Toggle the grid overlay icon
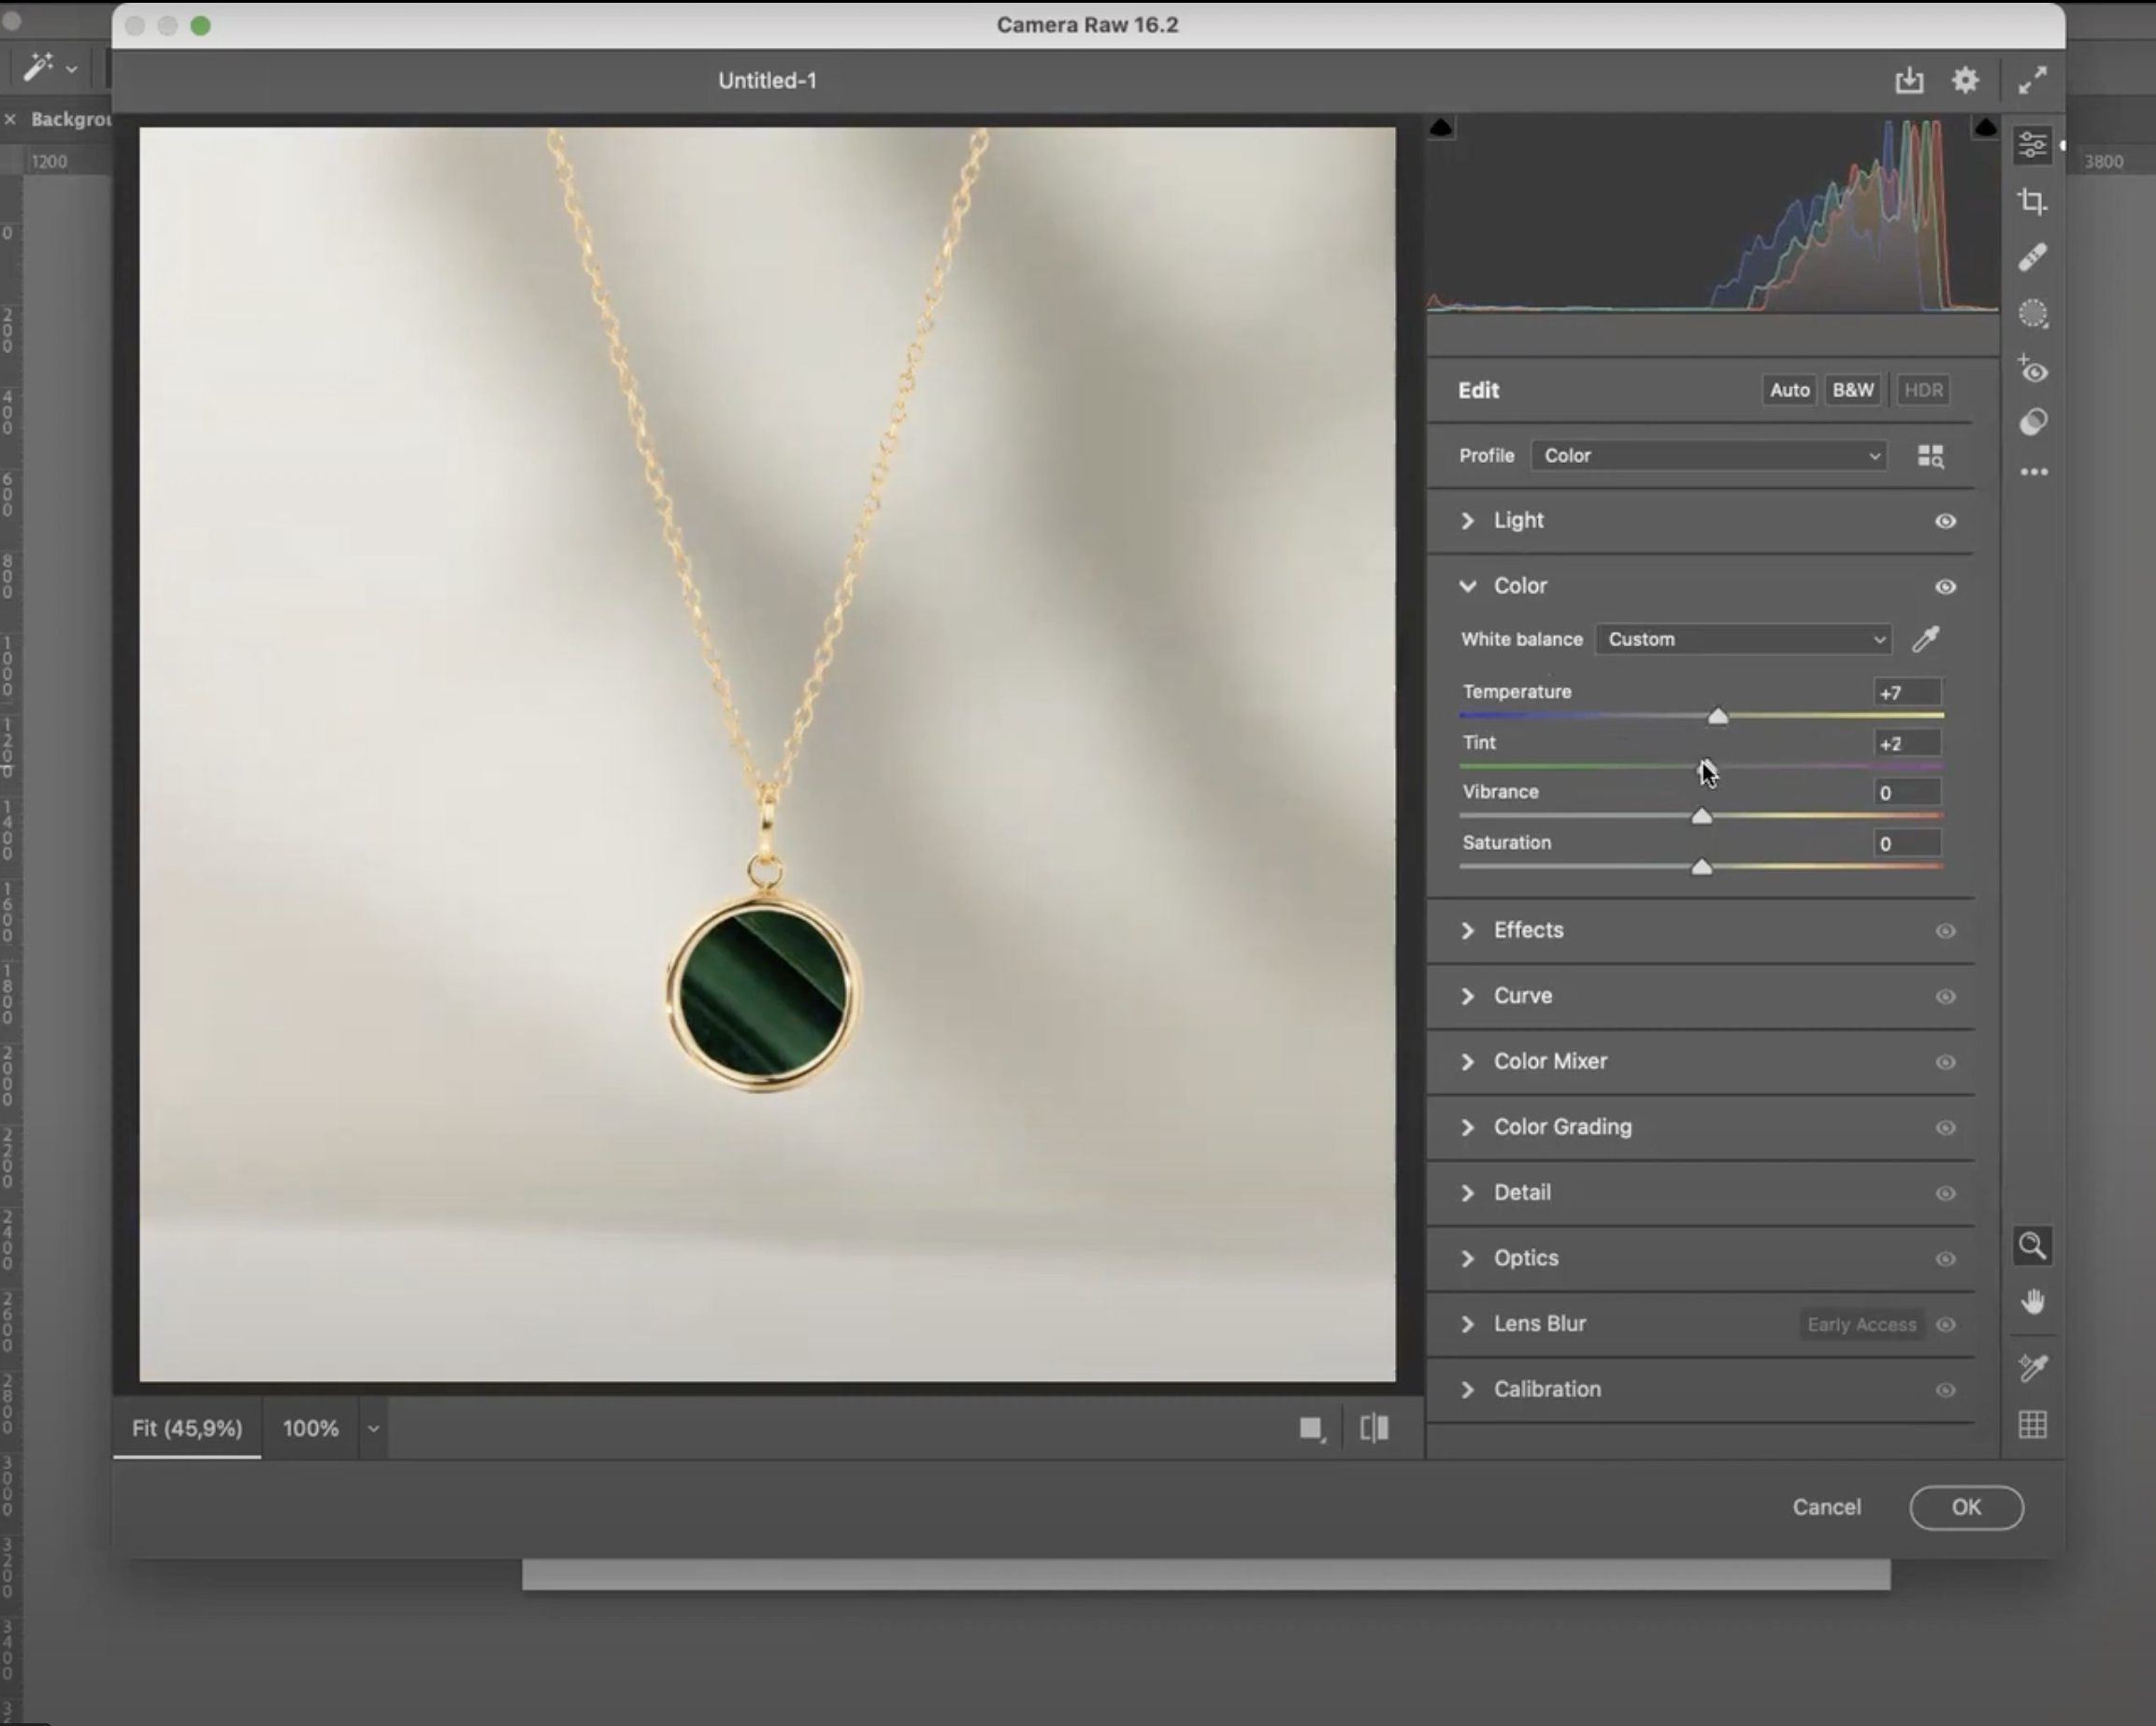Image resolution: width=2156 pixels, height=1726 pixels. pyautogui.click(x=2032, y=1424)
